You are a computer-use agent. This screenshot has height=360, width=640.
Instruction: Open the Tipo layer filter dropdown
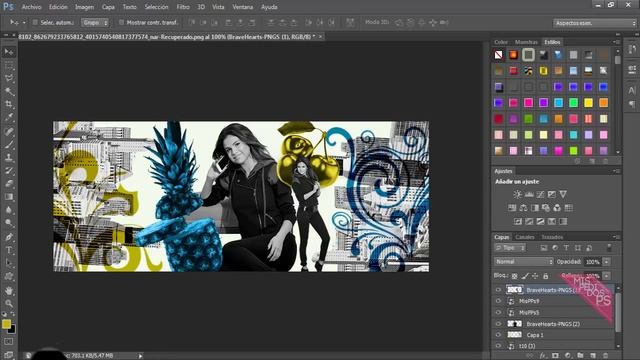coord(510,248)
